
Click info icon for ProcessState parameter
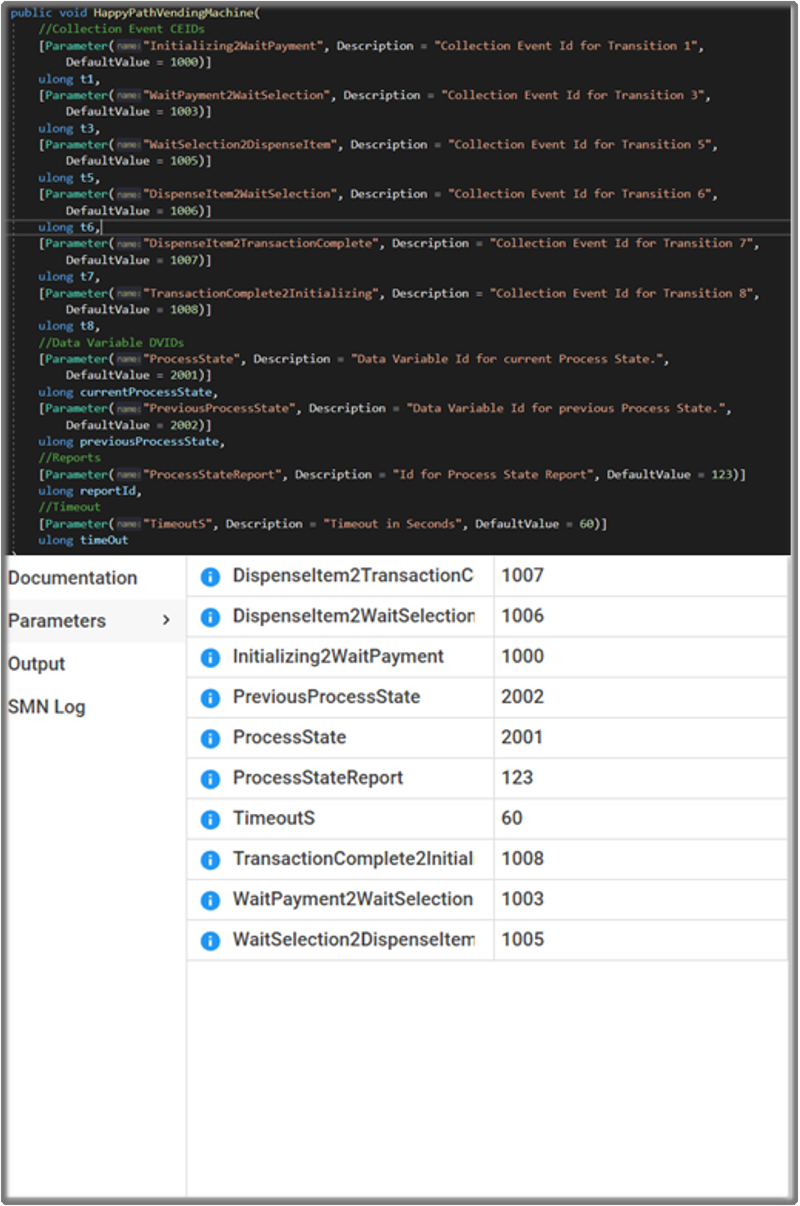[x=210, y=738]
